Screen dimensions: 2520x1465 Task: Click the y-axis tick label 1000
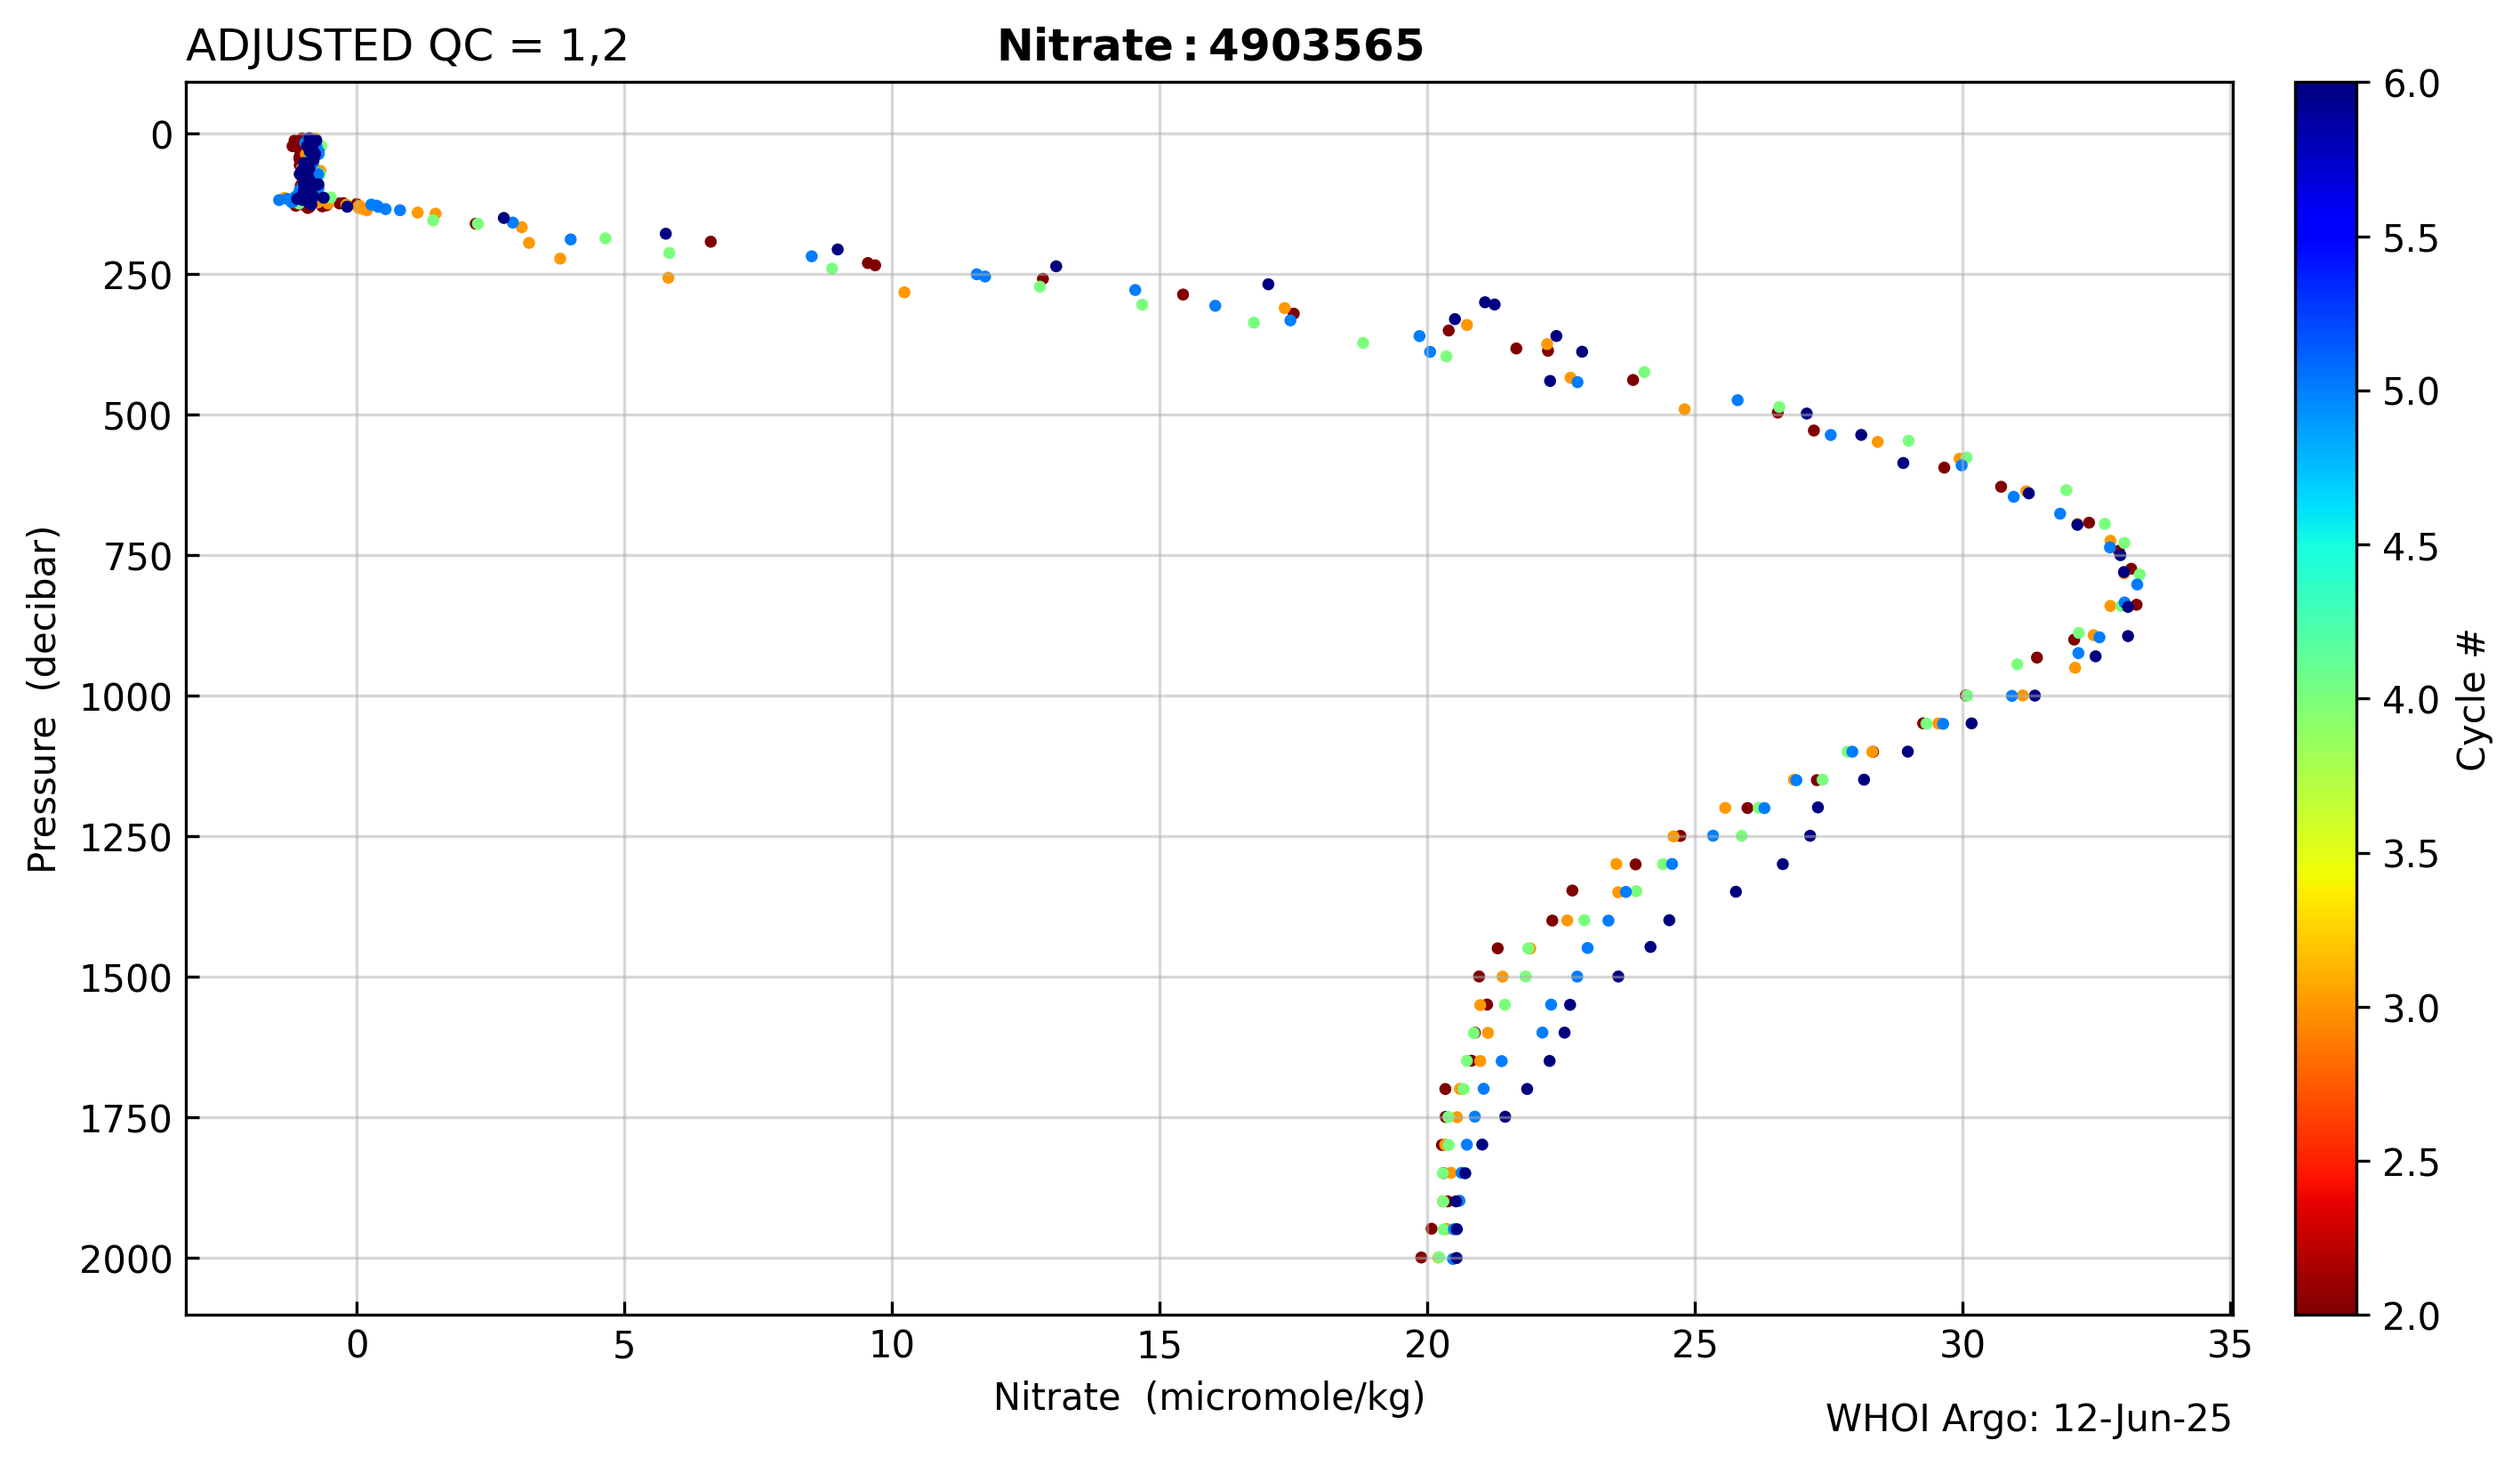point(126,698)
